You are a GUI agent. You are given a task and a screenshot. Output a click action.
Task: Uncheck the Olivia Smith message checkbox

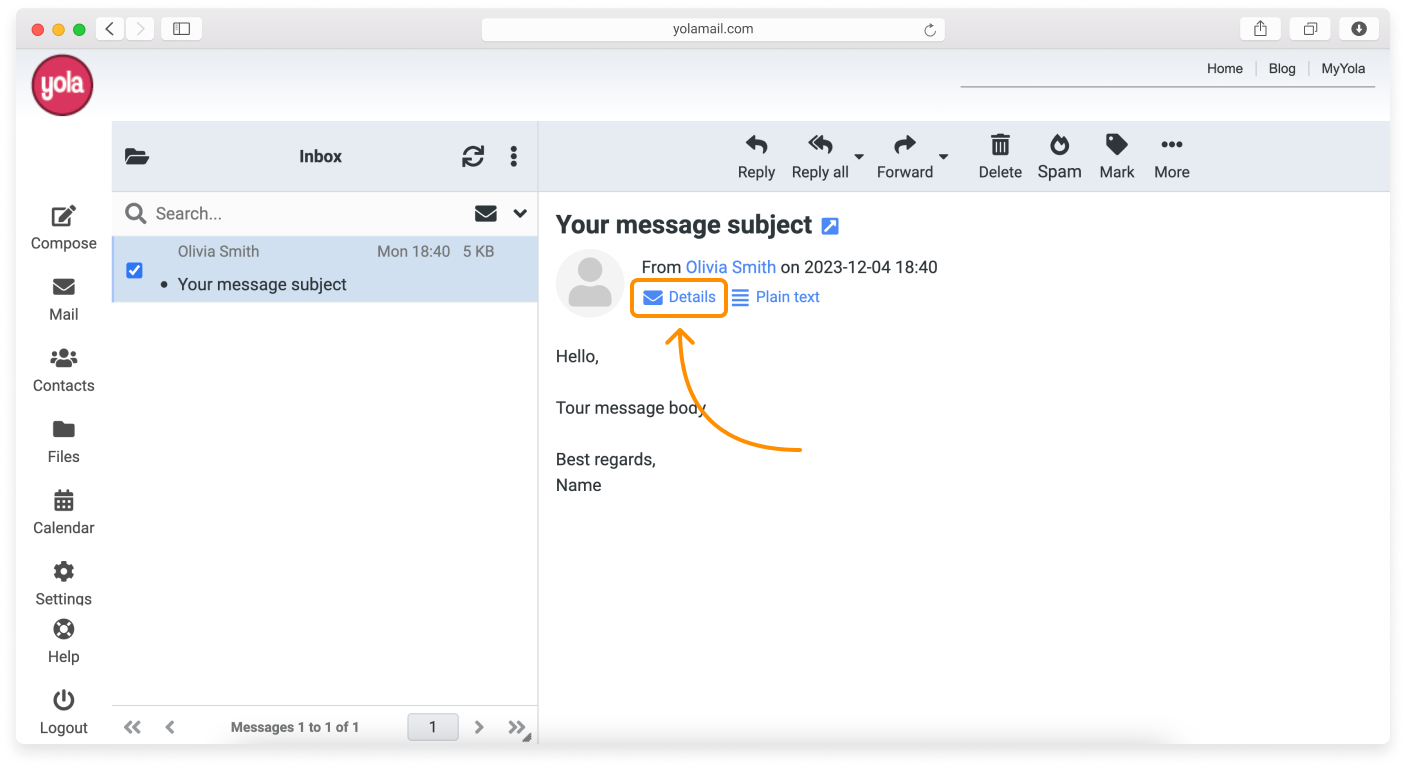point(134,270)
